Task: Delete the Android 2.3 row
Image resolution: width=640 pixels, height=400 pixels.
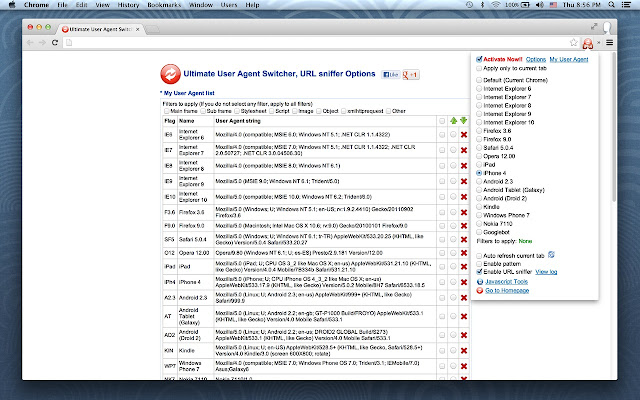Action: click(x=464, y=298)
